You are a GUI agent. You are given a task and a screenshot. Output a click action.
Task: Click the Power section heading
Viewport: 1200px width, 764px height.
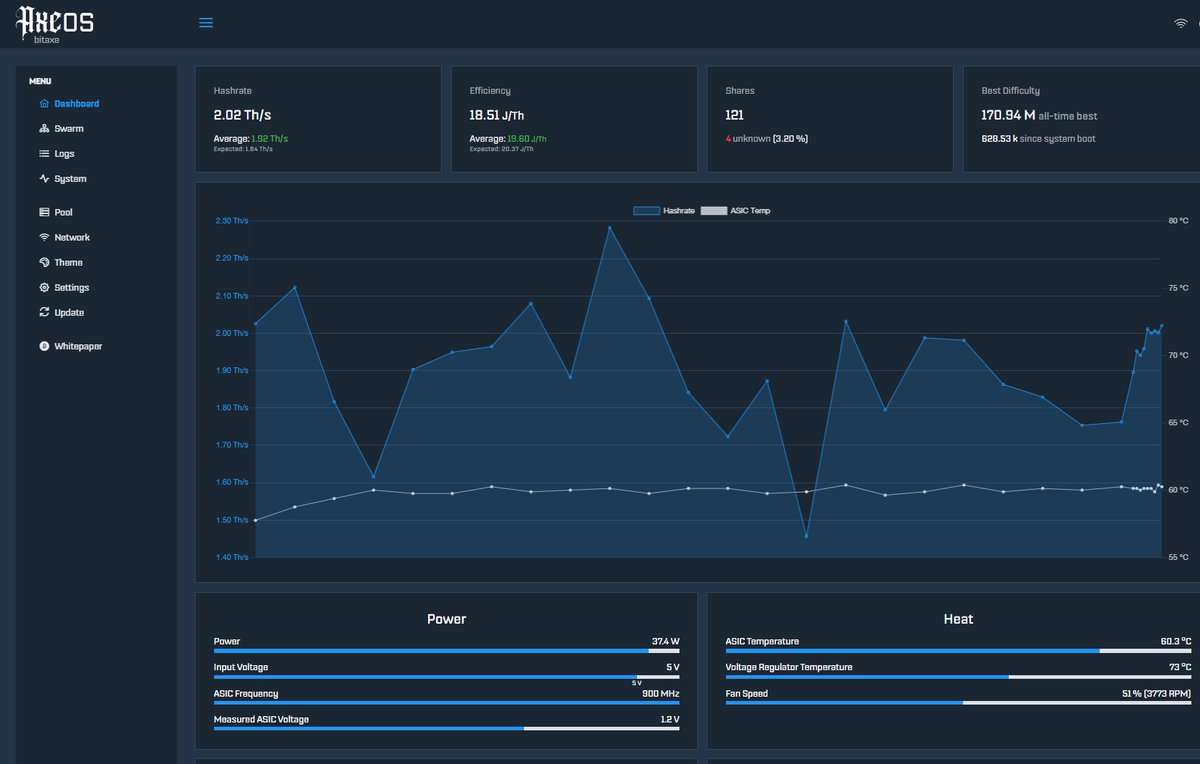[x=446, y=619]
